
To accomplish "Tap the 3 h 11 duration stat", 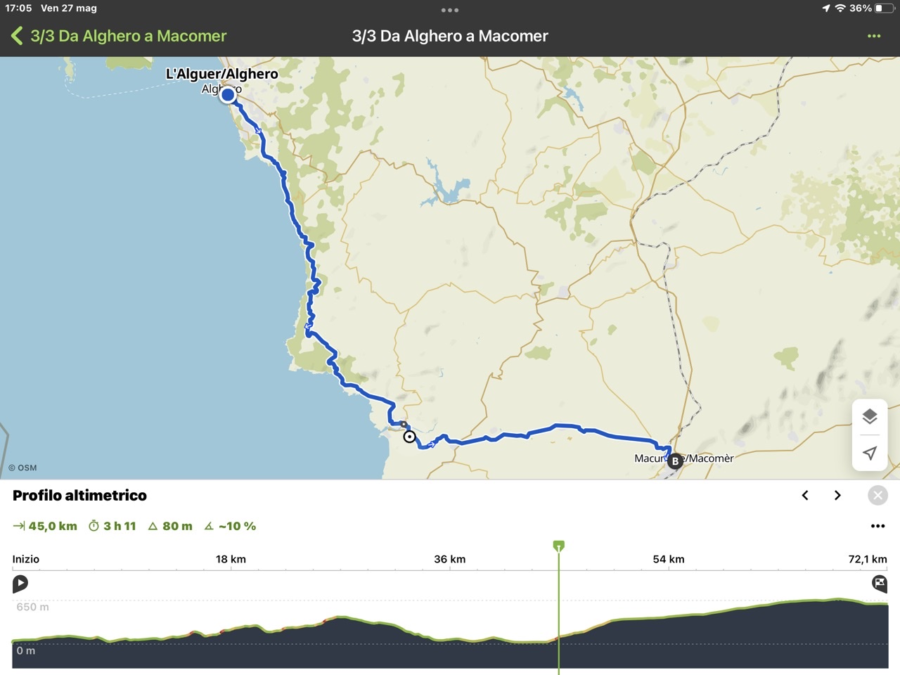I will 112,526.
